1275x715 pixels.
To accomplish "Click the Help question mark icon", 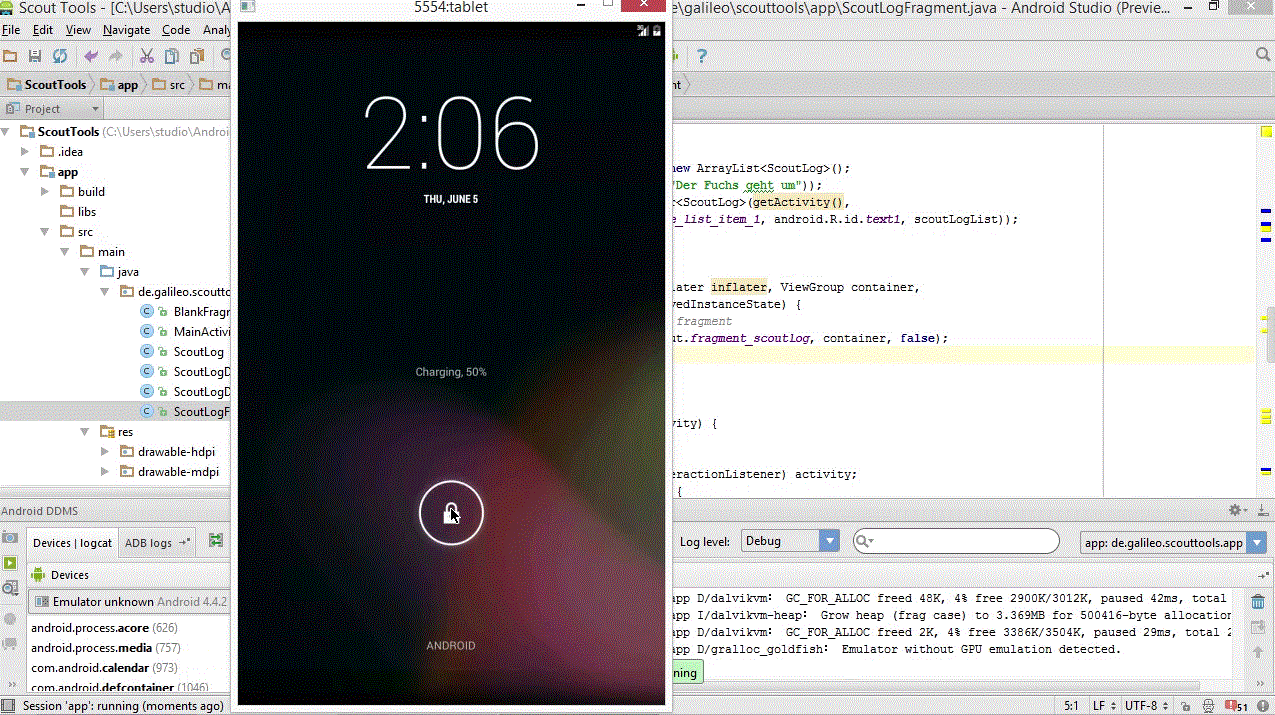I will pos(702,56).
